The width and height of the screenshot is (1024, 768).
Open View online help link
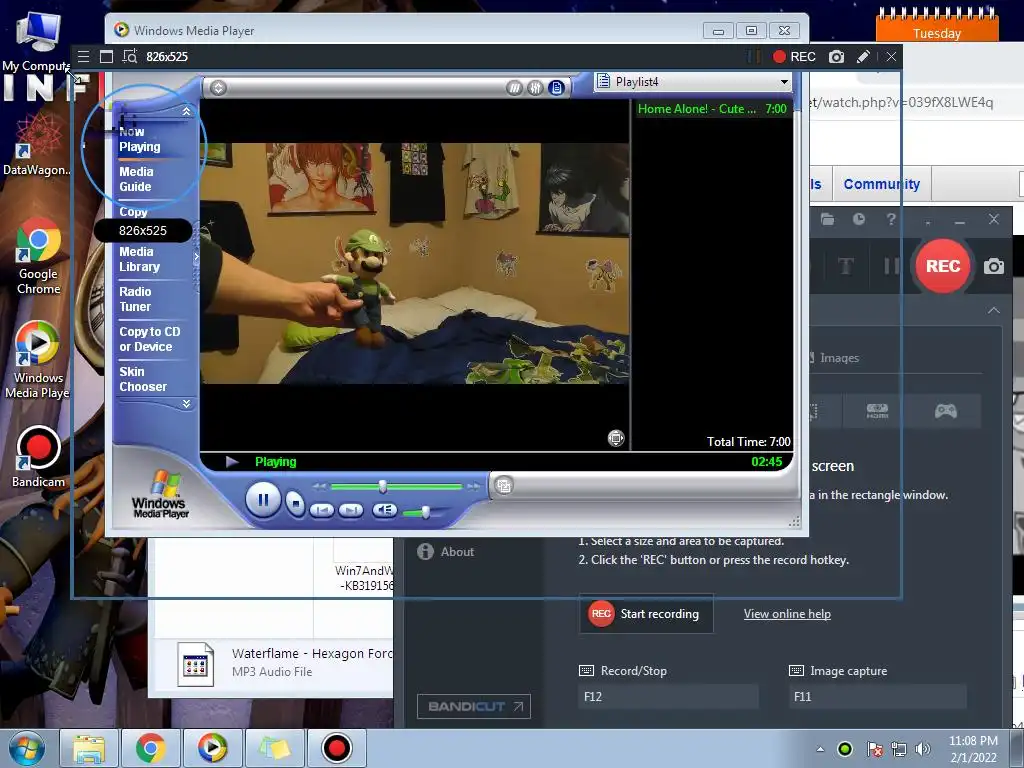tap(787, 614)
